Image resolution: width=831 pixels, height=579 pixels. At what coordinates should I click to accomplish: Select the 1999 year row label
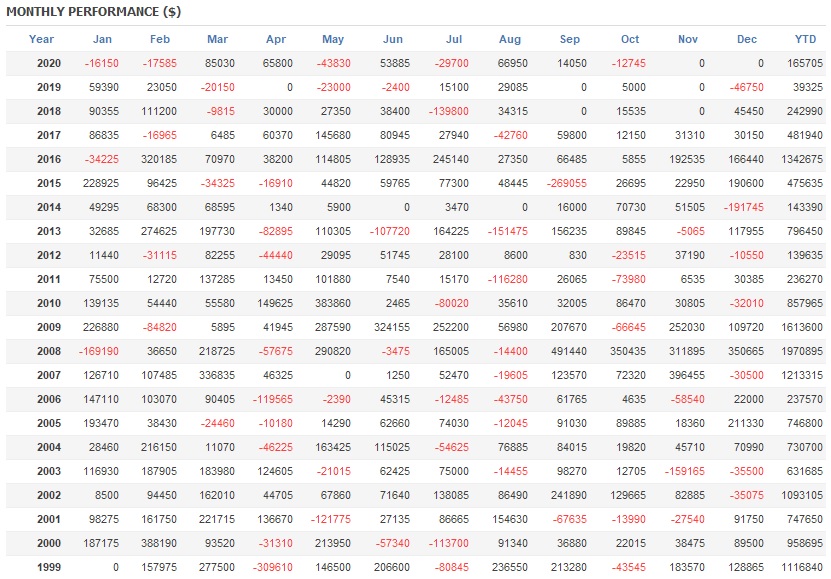49,567
